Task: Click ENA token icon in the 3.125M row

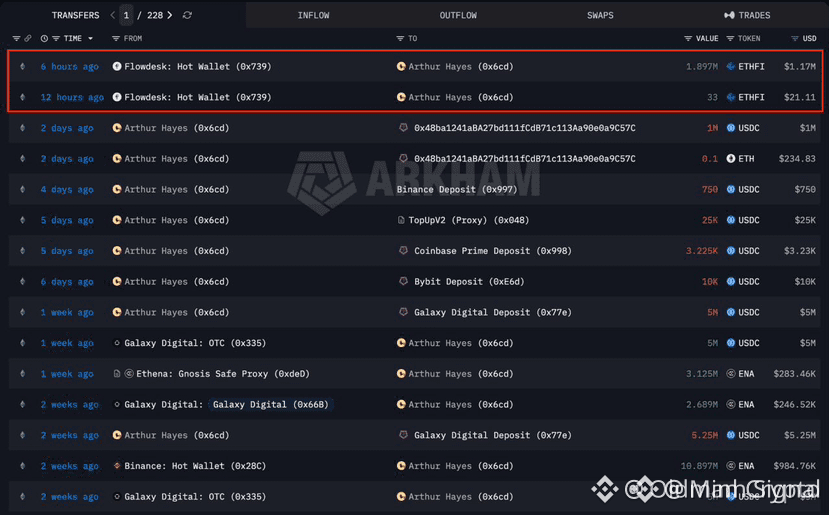Action: click(x=731, y=374)
